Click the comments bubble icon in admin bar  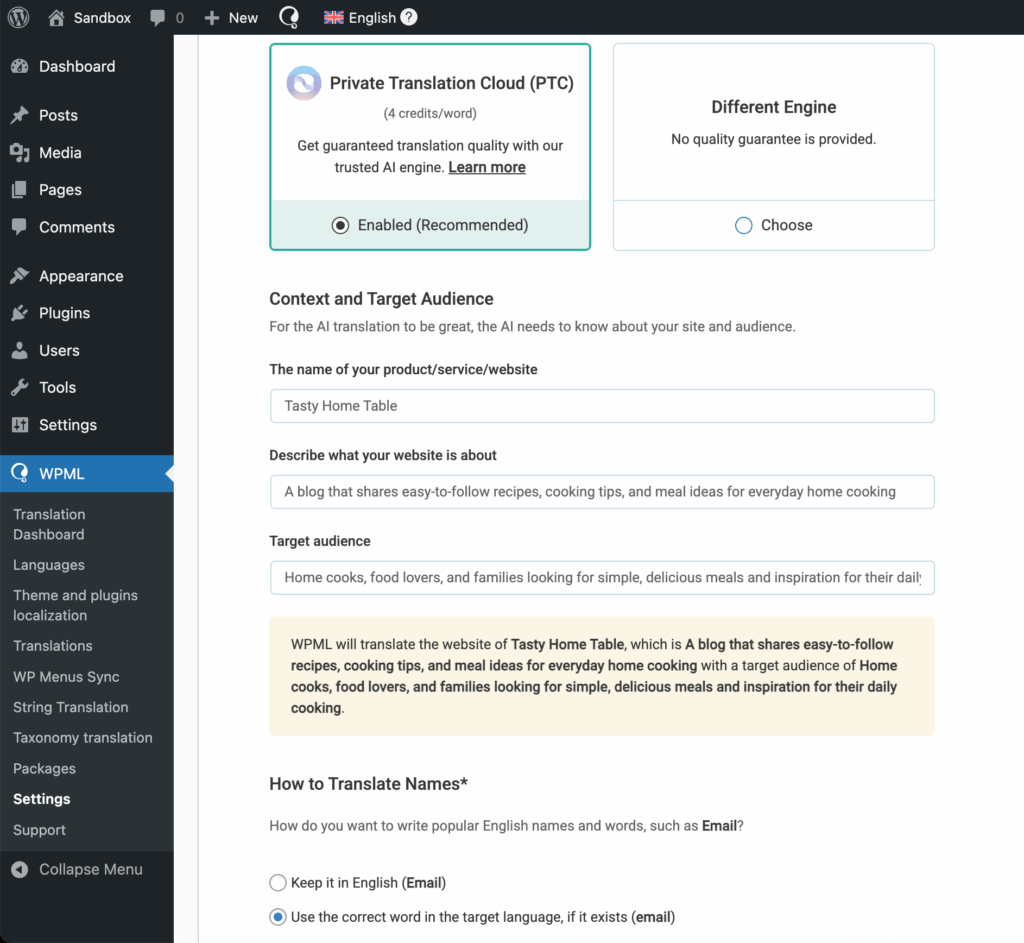(158, 17)
